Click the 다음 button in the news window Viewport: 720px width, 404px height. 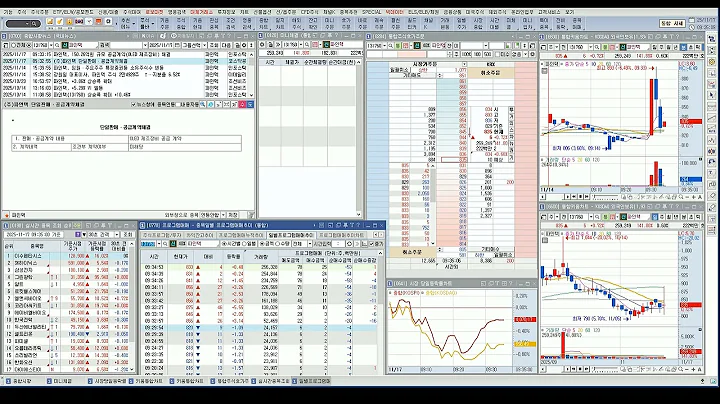click(226, 45)
